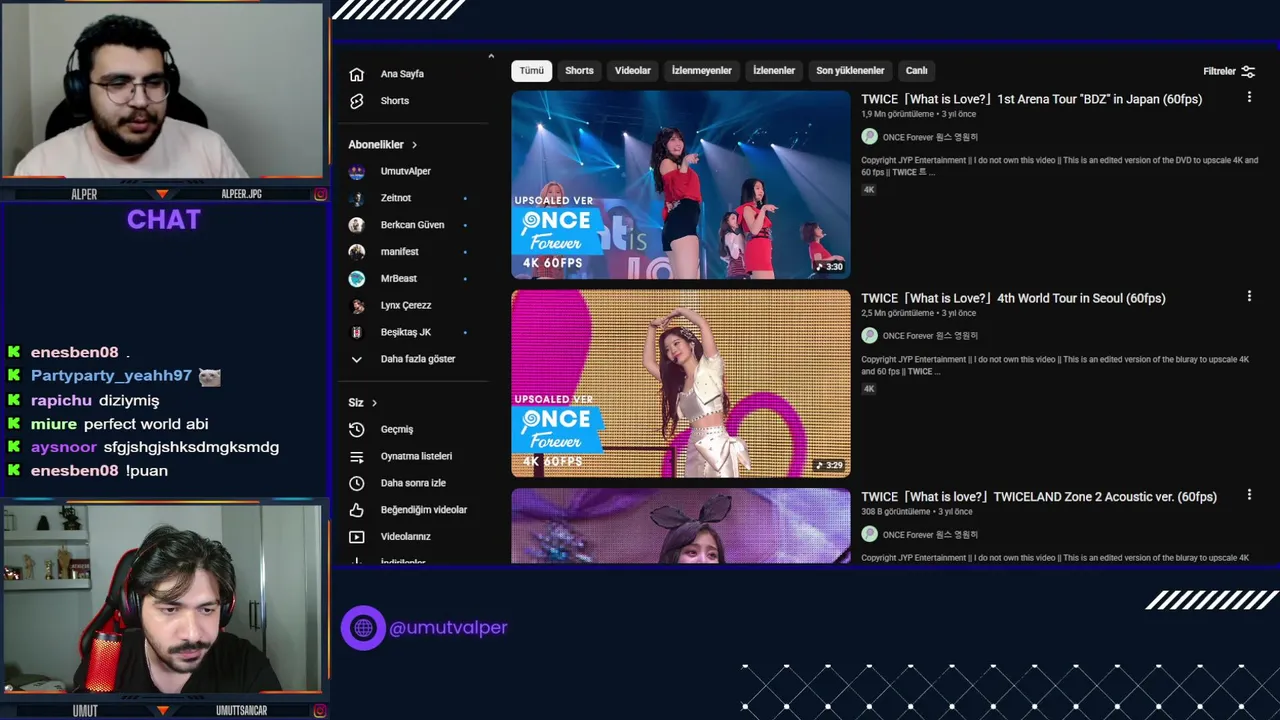Open manifest channel avatar
This screenshot has height=720, width=1280.
coord(356,252)
